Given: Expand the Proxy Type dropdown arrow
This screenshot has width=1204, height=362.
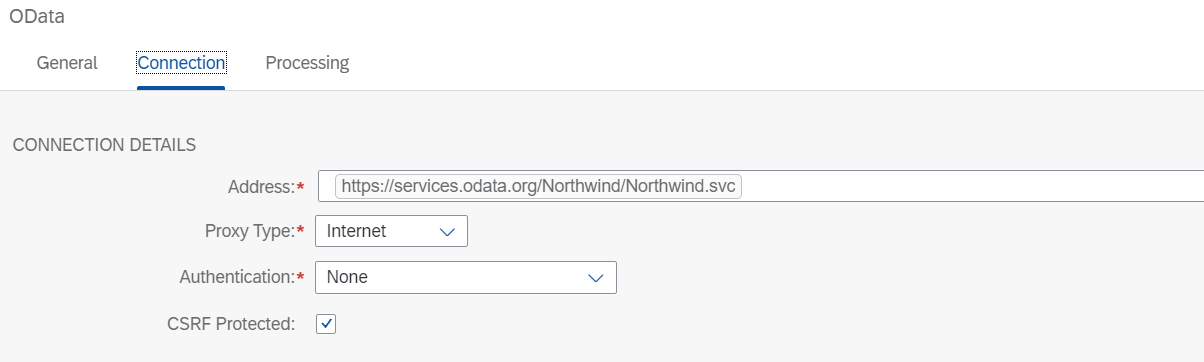Looking at the screenshot, I should coord(447,231).
